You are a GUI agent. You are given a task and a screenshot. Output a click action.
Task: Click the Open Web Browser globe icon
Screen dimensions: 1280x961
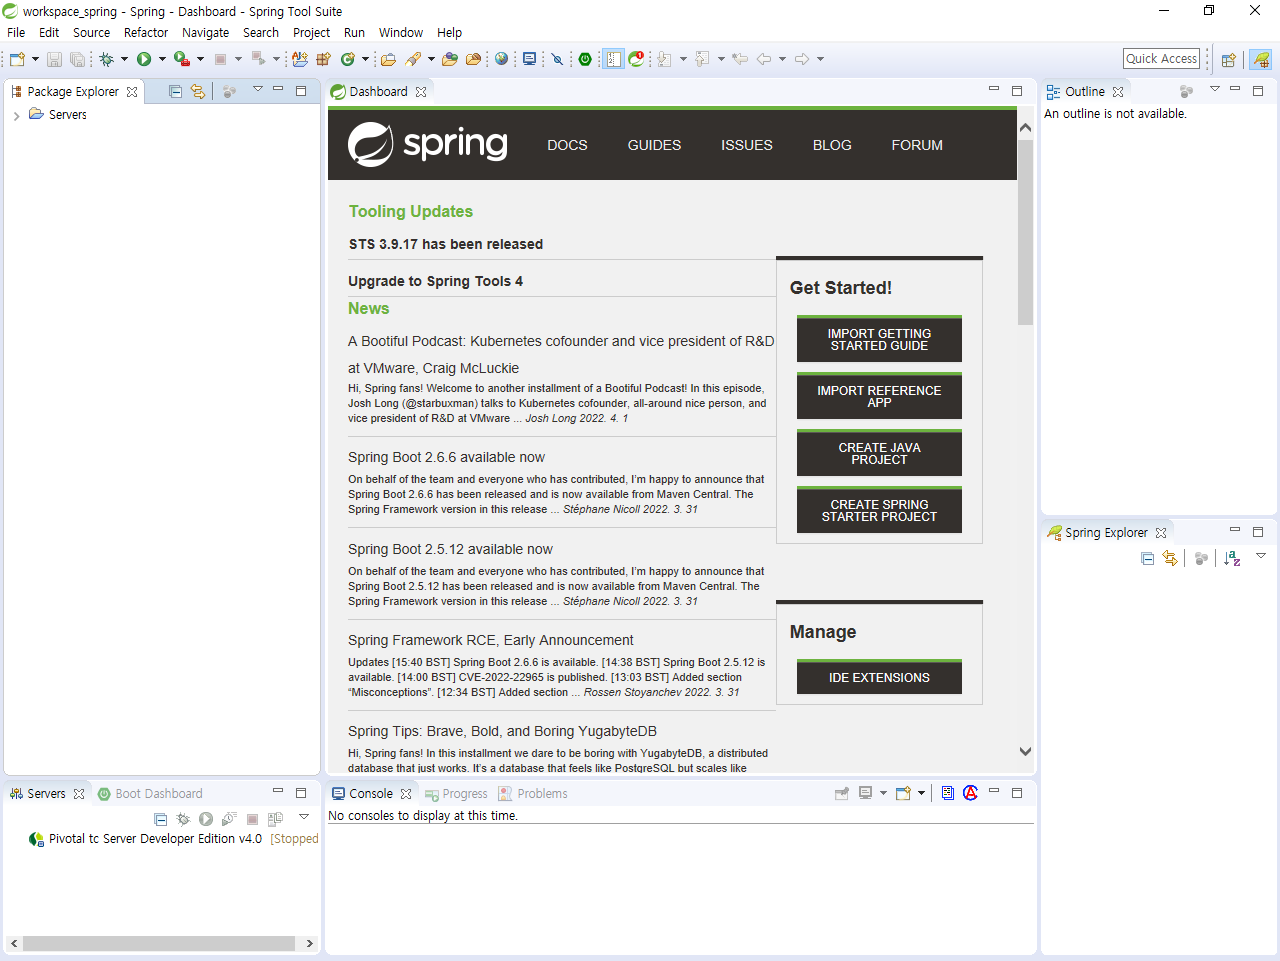tap(501, 59)
